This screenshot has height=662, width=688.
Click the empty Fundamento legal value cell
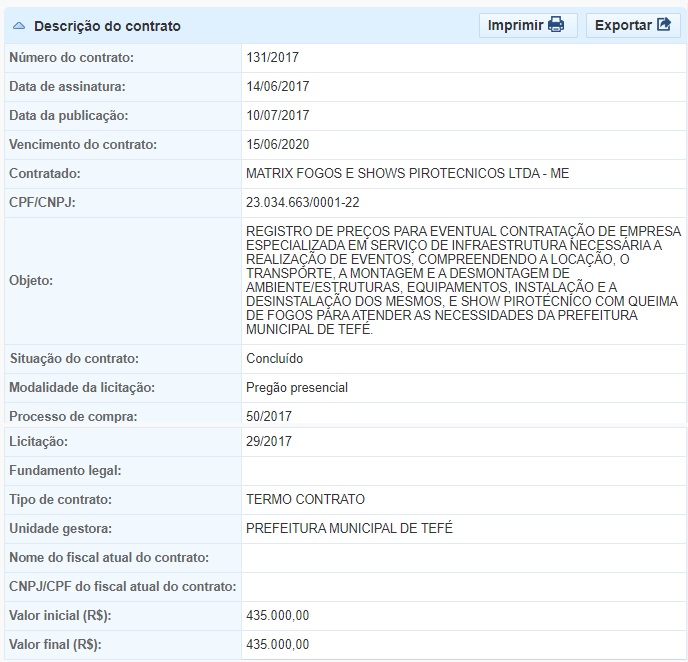click(462, 470)
